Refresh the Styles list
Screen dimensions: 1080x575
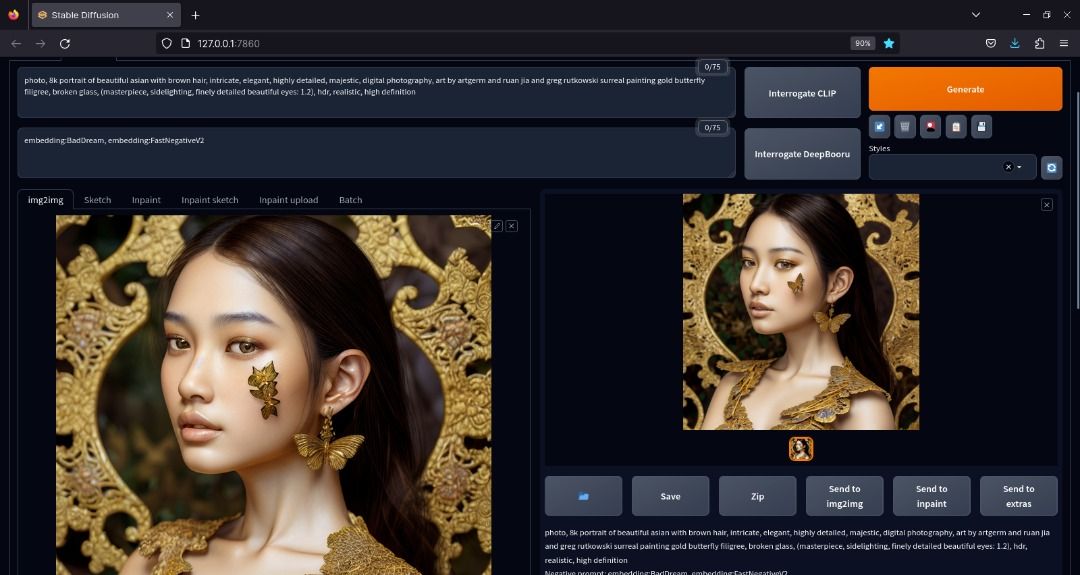tap(1051, 167)
